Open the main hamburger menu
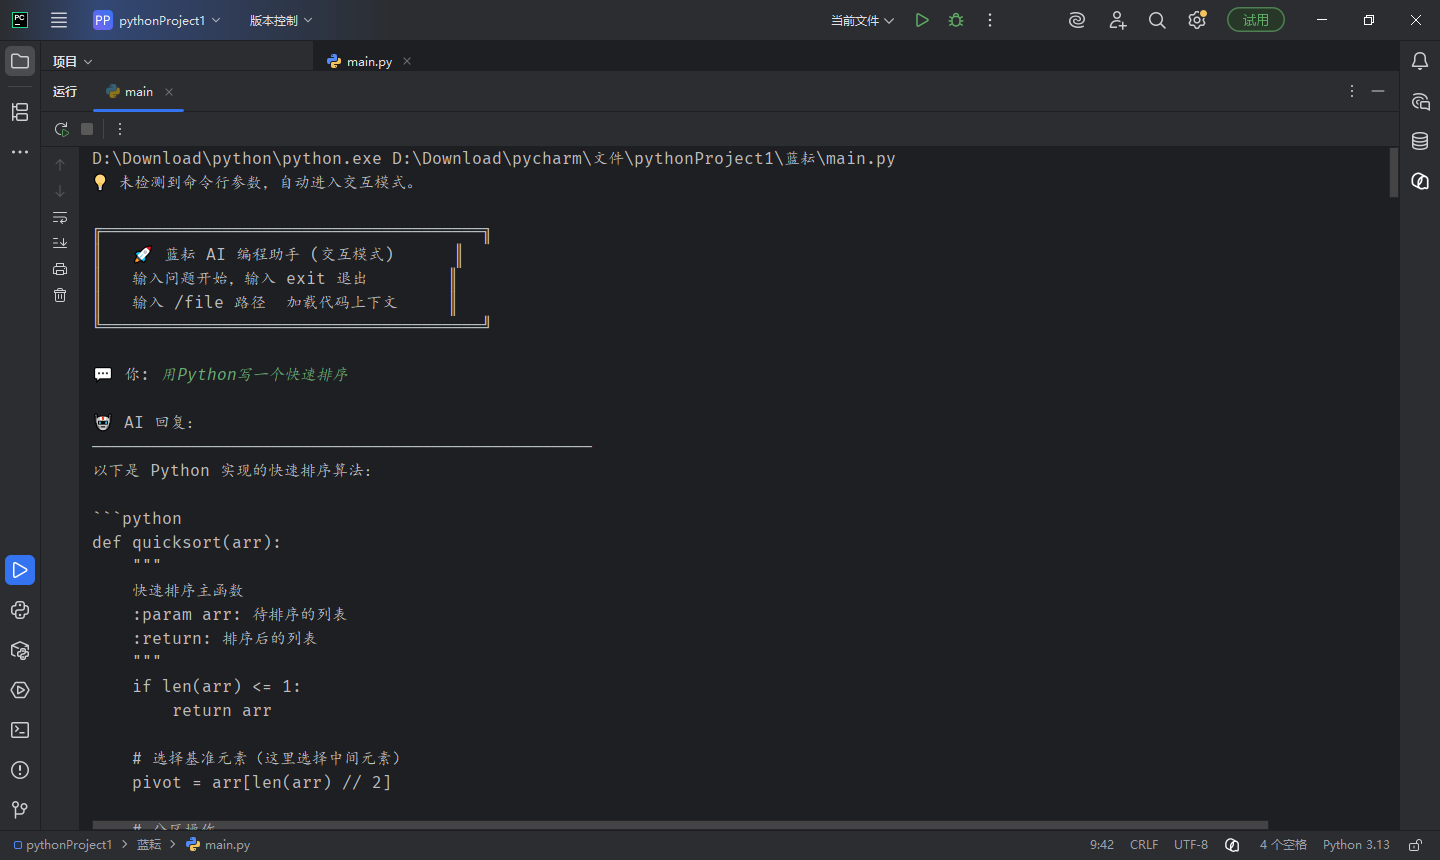 click(59, 20)
